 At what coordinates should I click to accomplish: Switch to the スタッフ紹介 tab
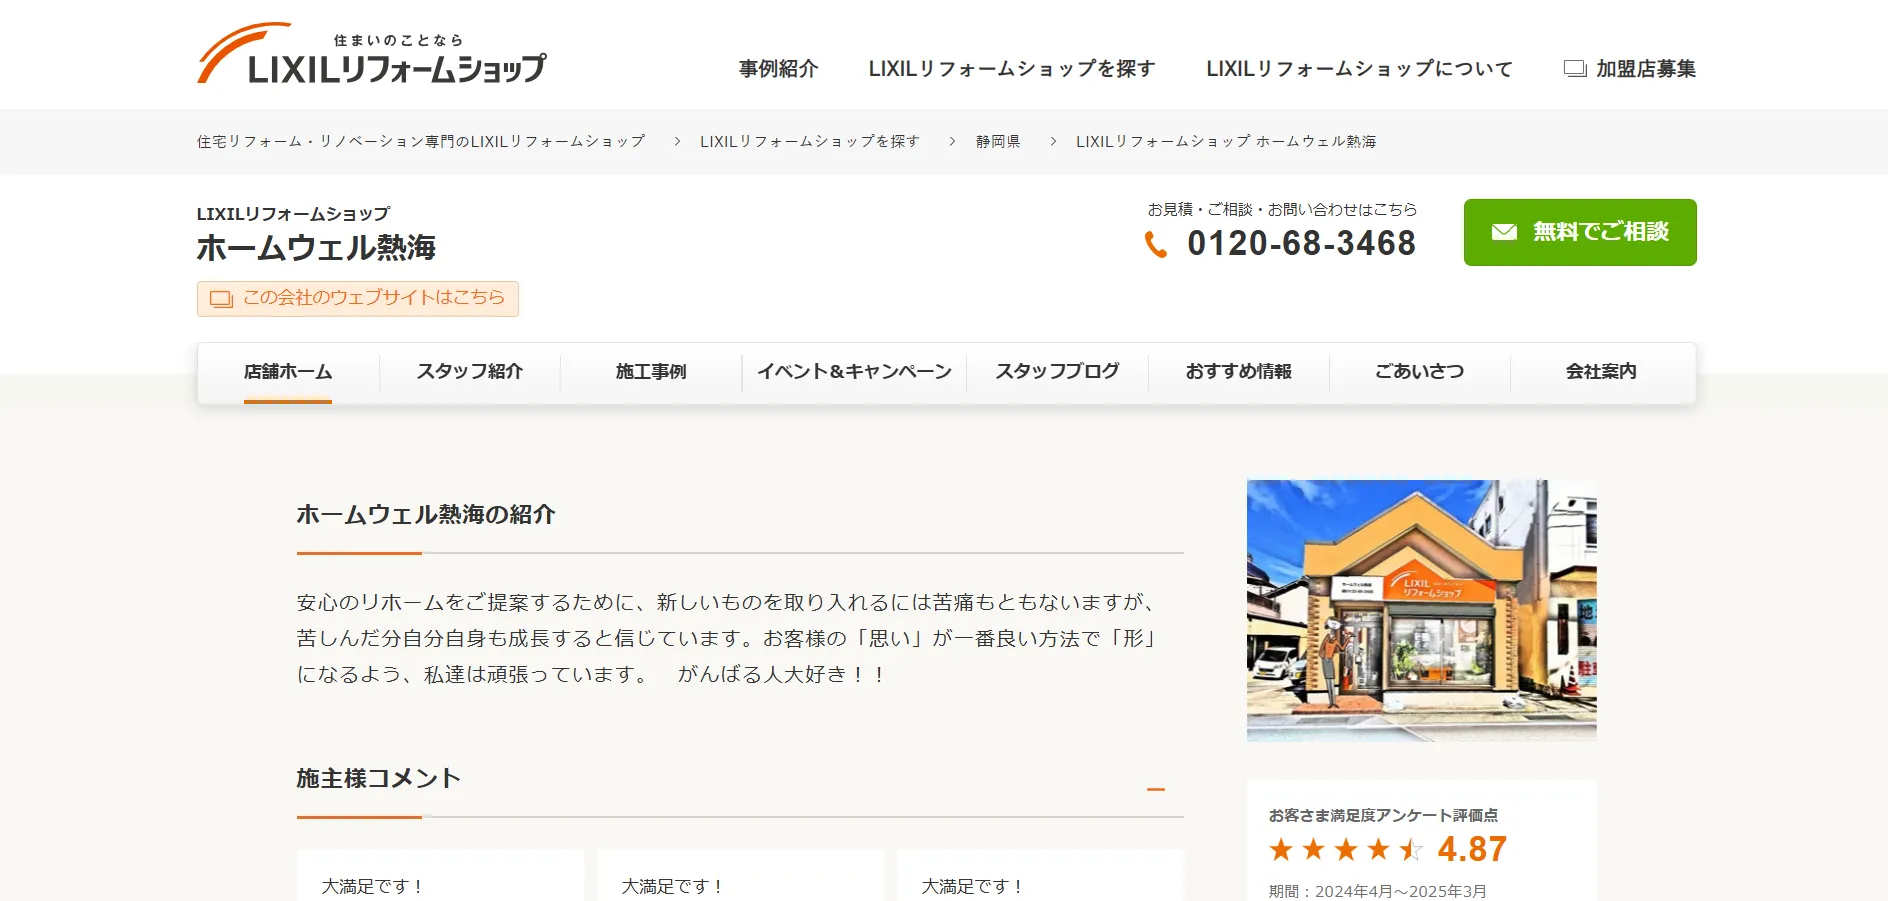tap(470, 372)
